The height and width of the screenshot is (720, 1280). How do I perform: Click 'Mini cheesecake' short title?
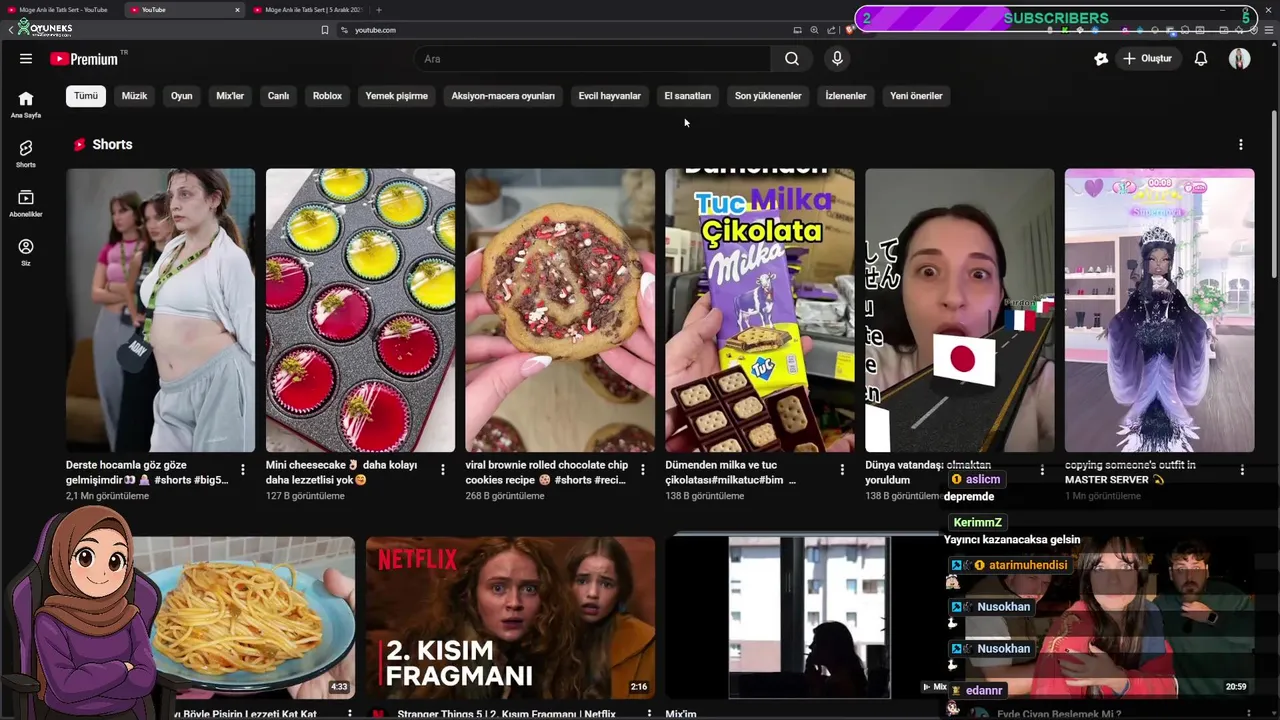341,472
